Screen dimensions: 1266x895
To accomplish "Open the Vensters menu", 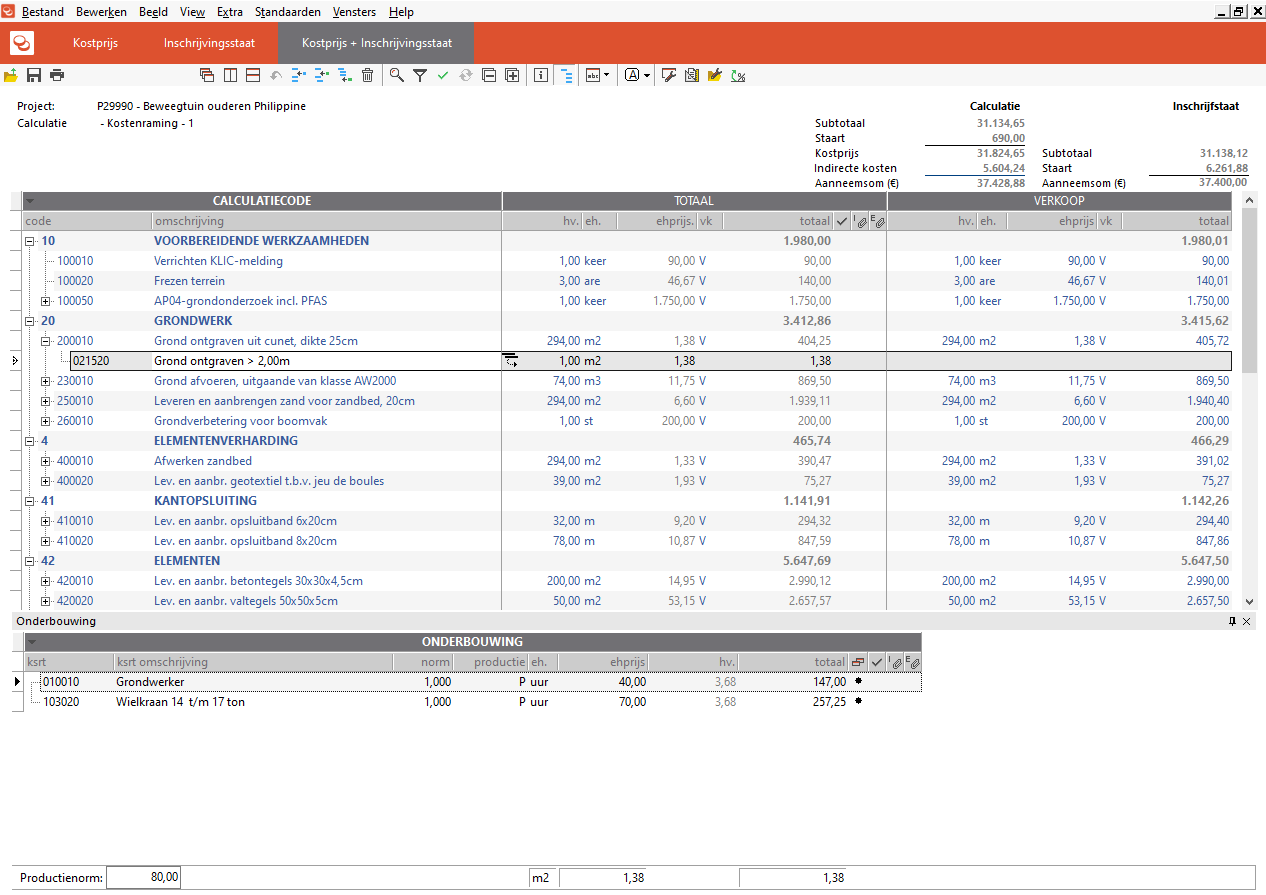I will pyautogui.click(x=355, y=12).
